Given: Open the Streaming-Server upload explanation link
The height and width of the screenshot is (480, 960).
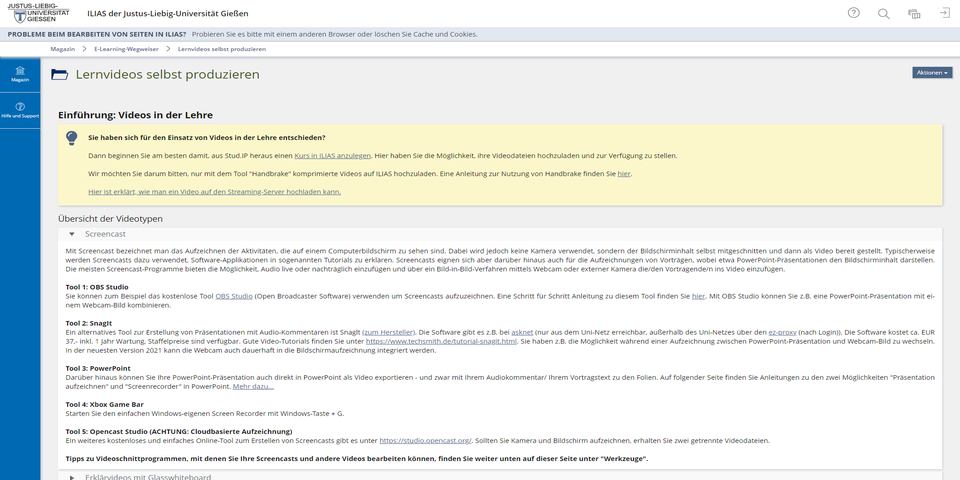Looking at the screenshot, I should 215,192.
